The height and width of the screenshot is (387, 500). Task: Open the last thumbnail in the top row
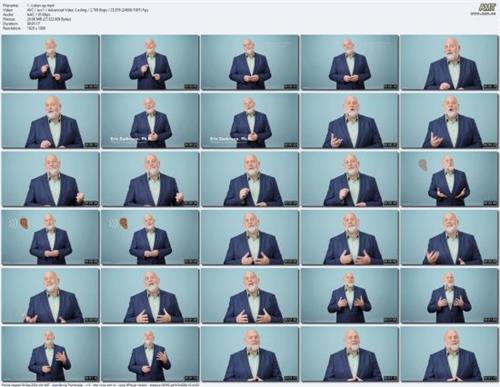[x=449, y=62]
